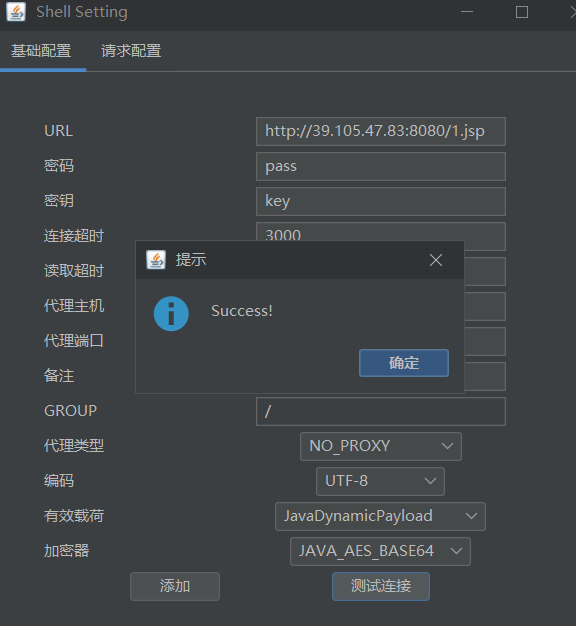This screenshot has width=576, height=626.
Task: Click the blue info icon beside Success!
Action: (x=171, y=313)
